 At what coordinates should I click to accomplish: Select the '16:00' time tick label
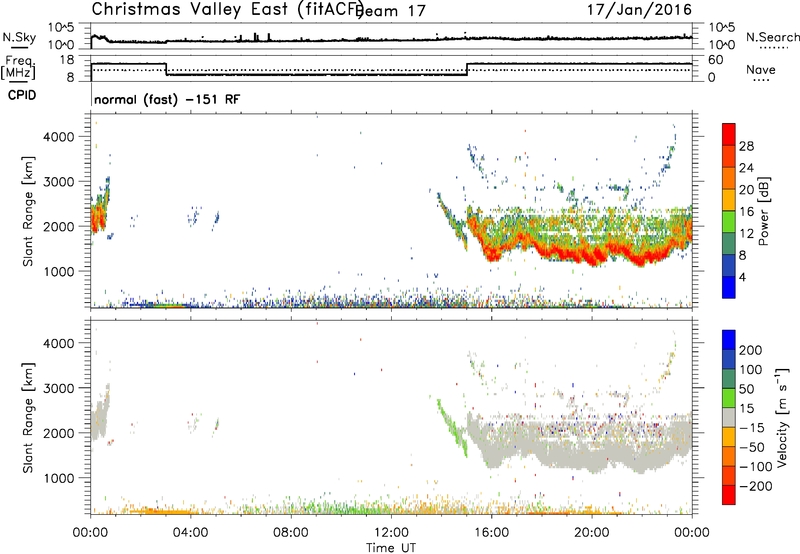coord(491,533)
